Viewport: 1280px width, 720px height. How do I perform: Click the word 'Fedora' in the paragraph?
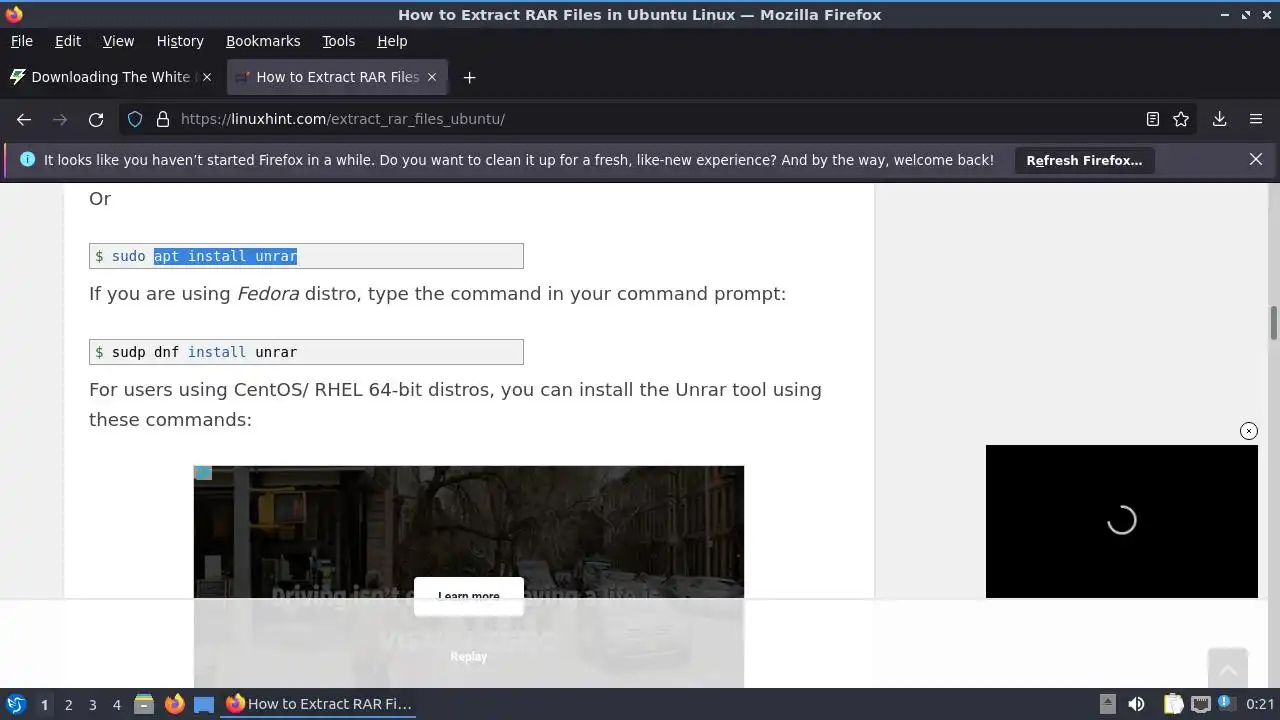[x=267, y=294]
